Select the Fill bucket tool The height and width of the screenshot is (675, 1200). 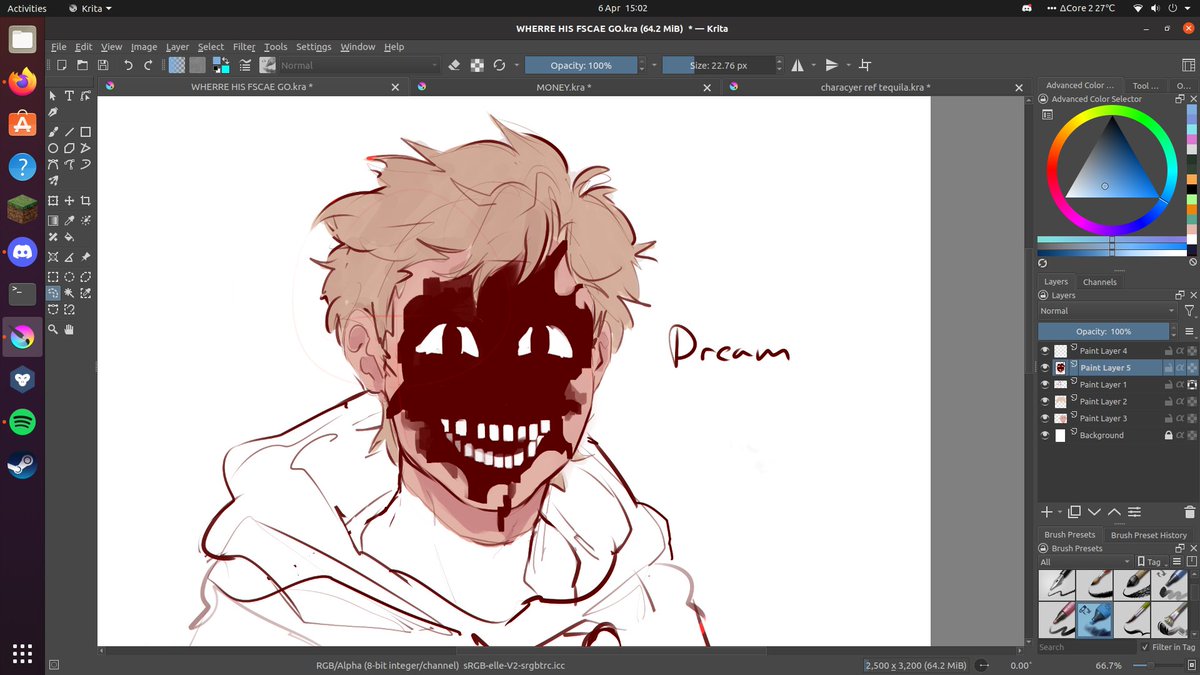(69, 238)
